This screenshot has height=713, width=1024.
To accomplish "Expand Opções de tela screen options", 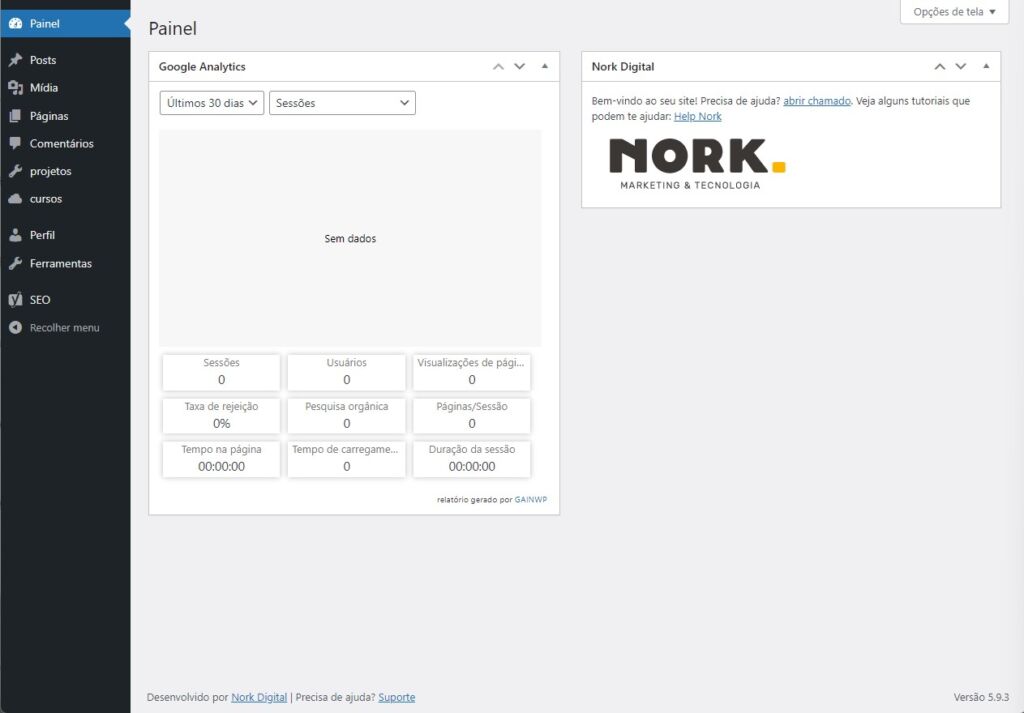I will coord(954,12).
